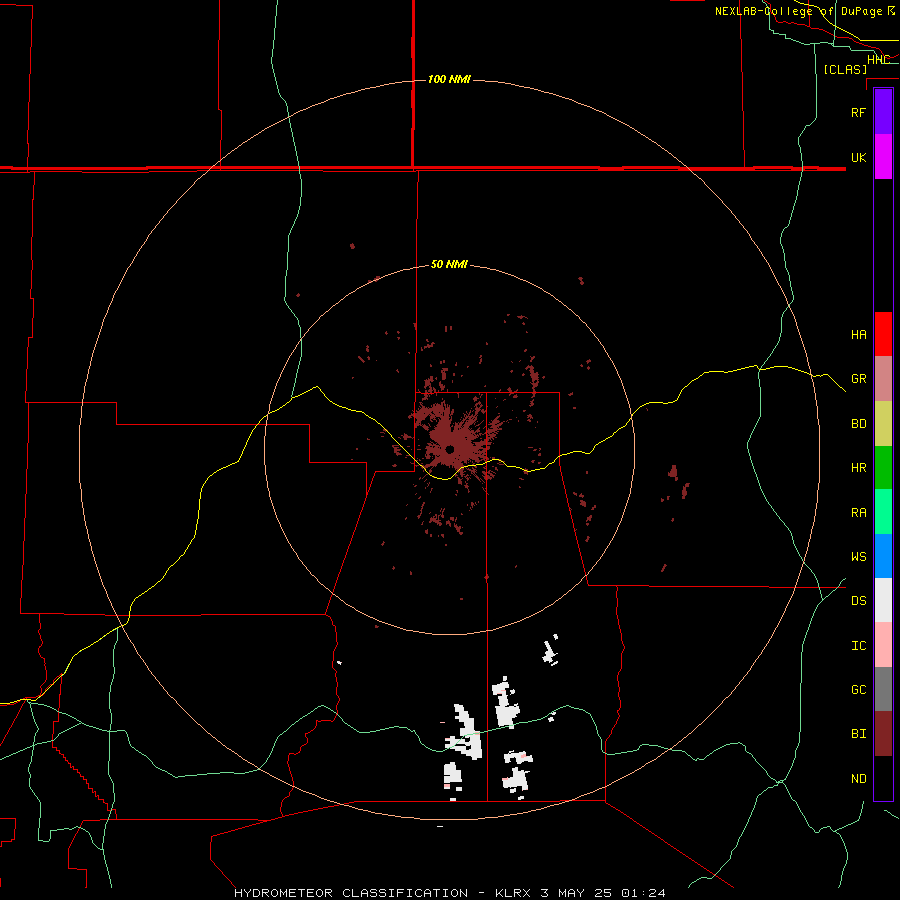Click the 50 NMI range ring label

pyautogui.click(x=449, y=264)
